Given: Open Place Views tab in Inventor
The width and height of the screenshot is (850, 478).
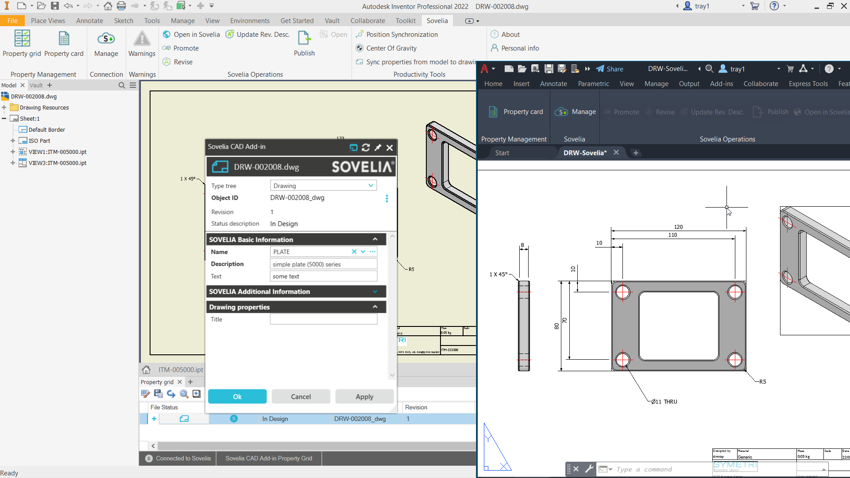Looking at the screenshot, I should tap(48, 21).
